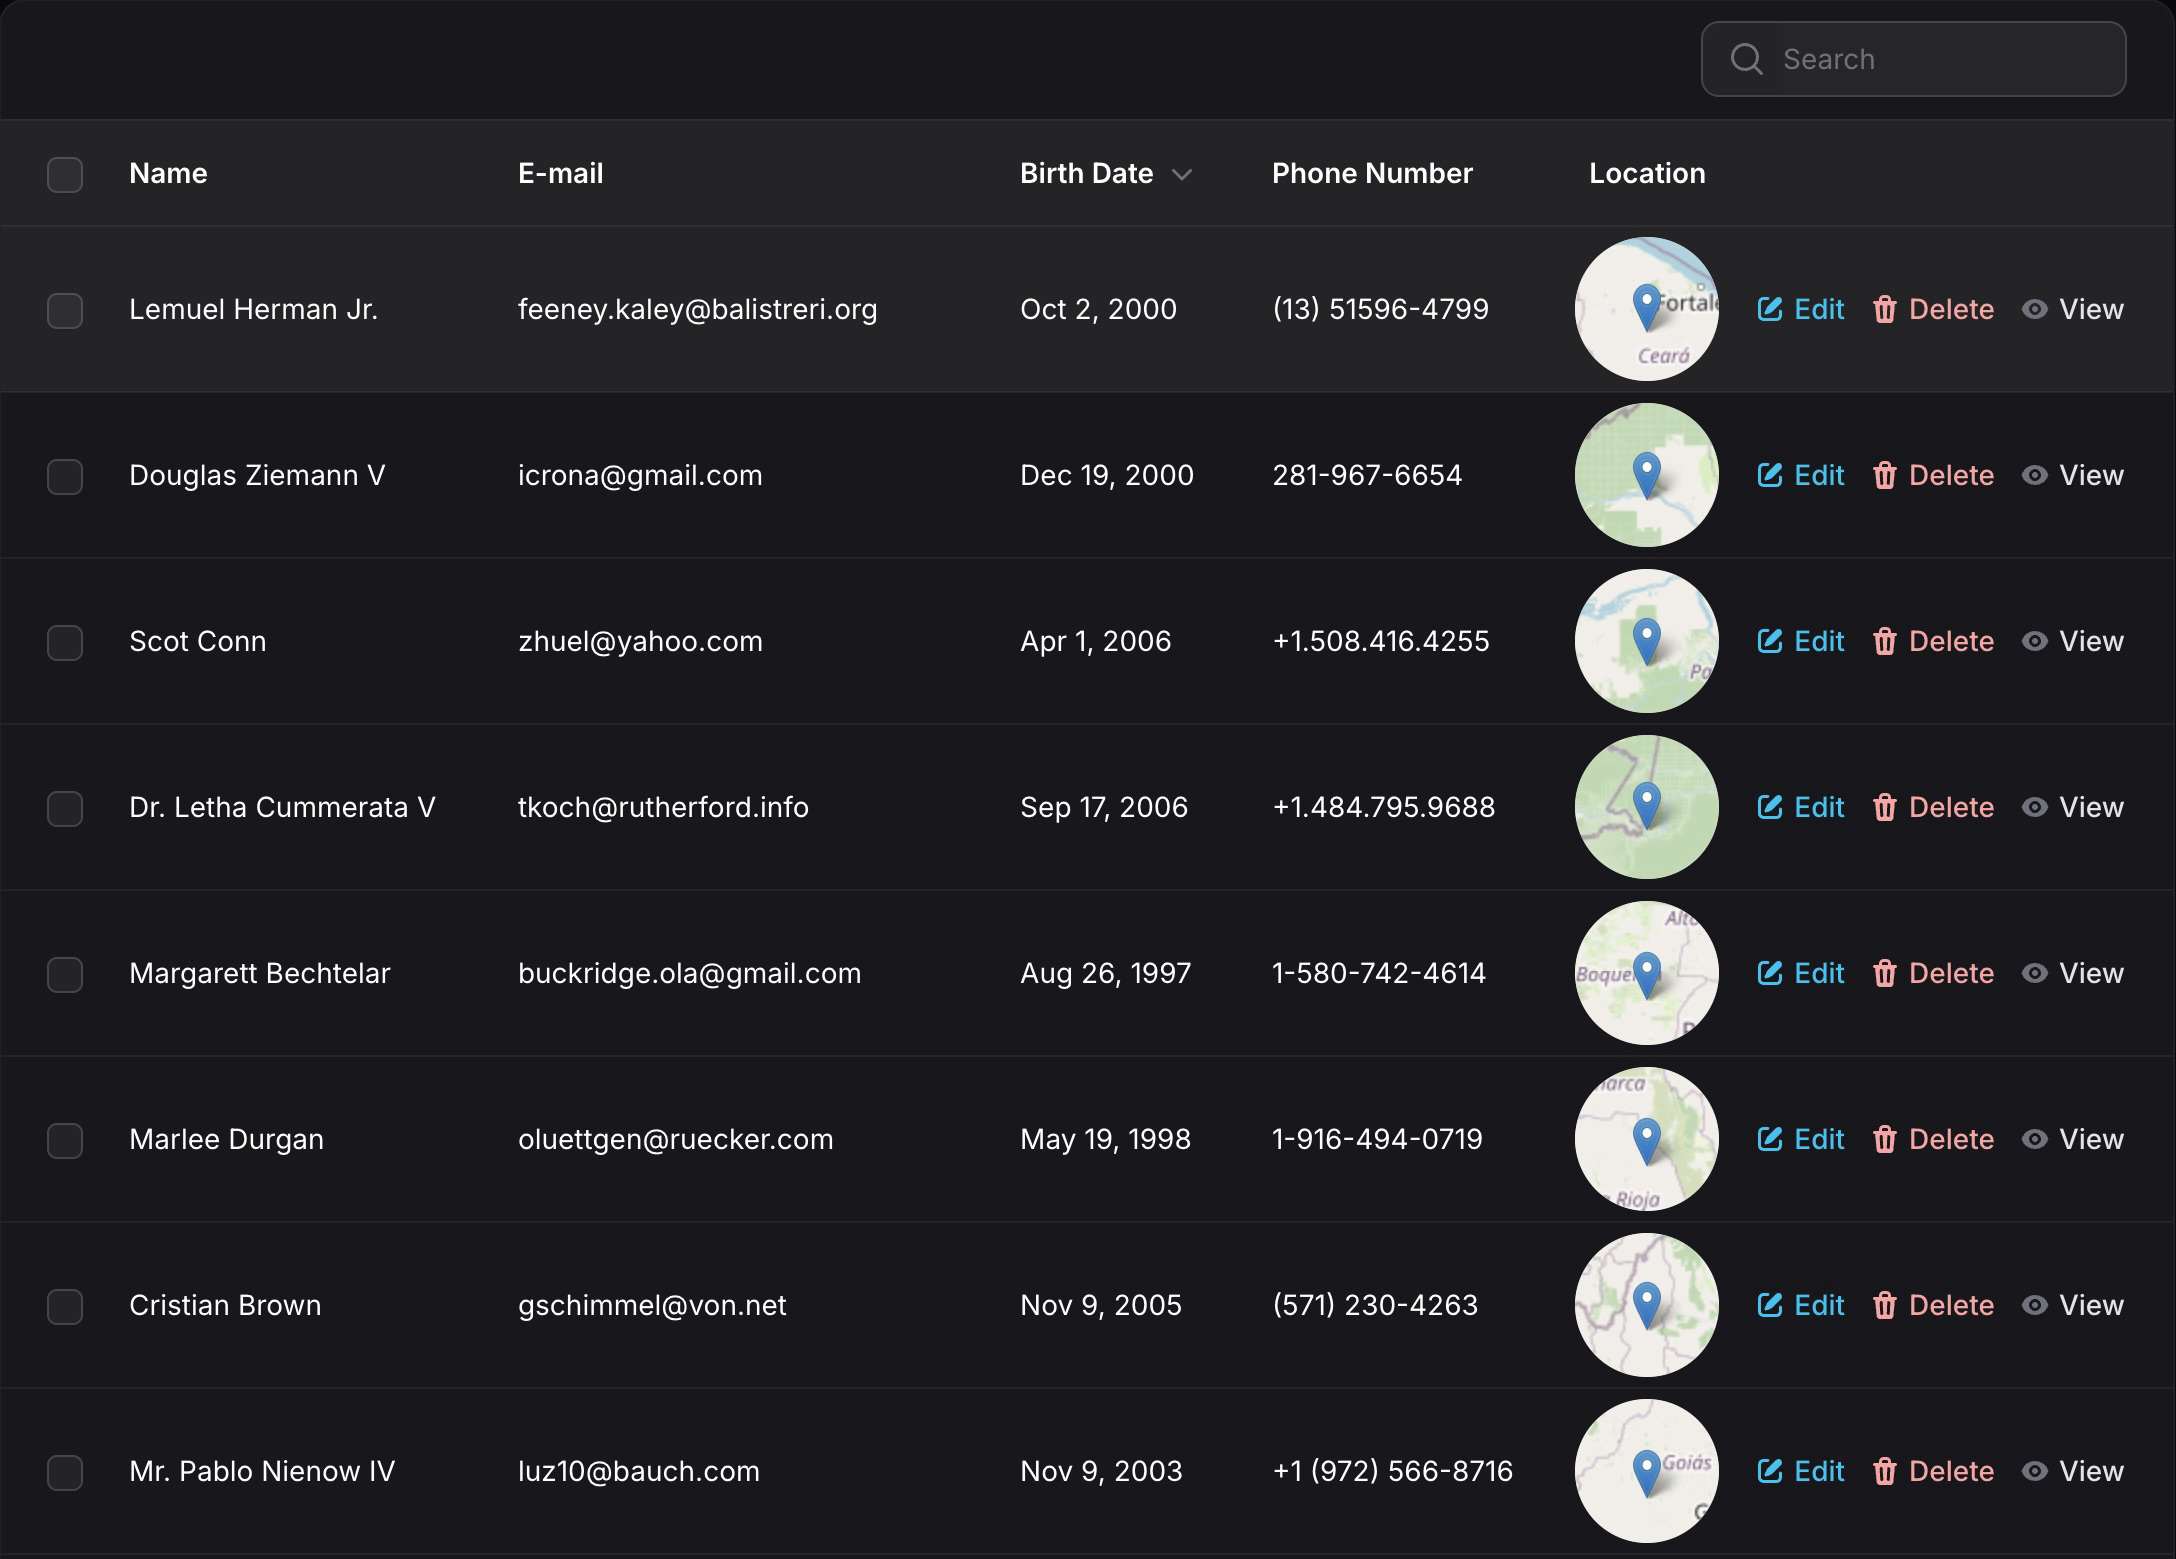
Task: Click the View link for Mr. Pablo Nienow IV
Action: 2090,1471
